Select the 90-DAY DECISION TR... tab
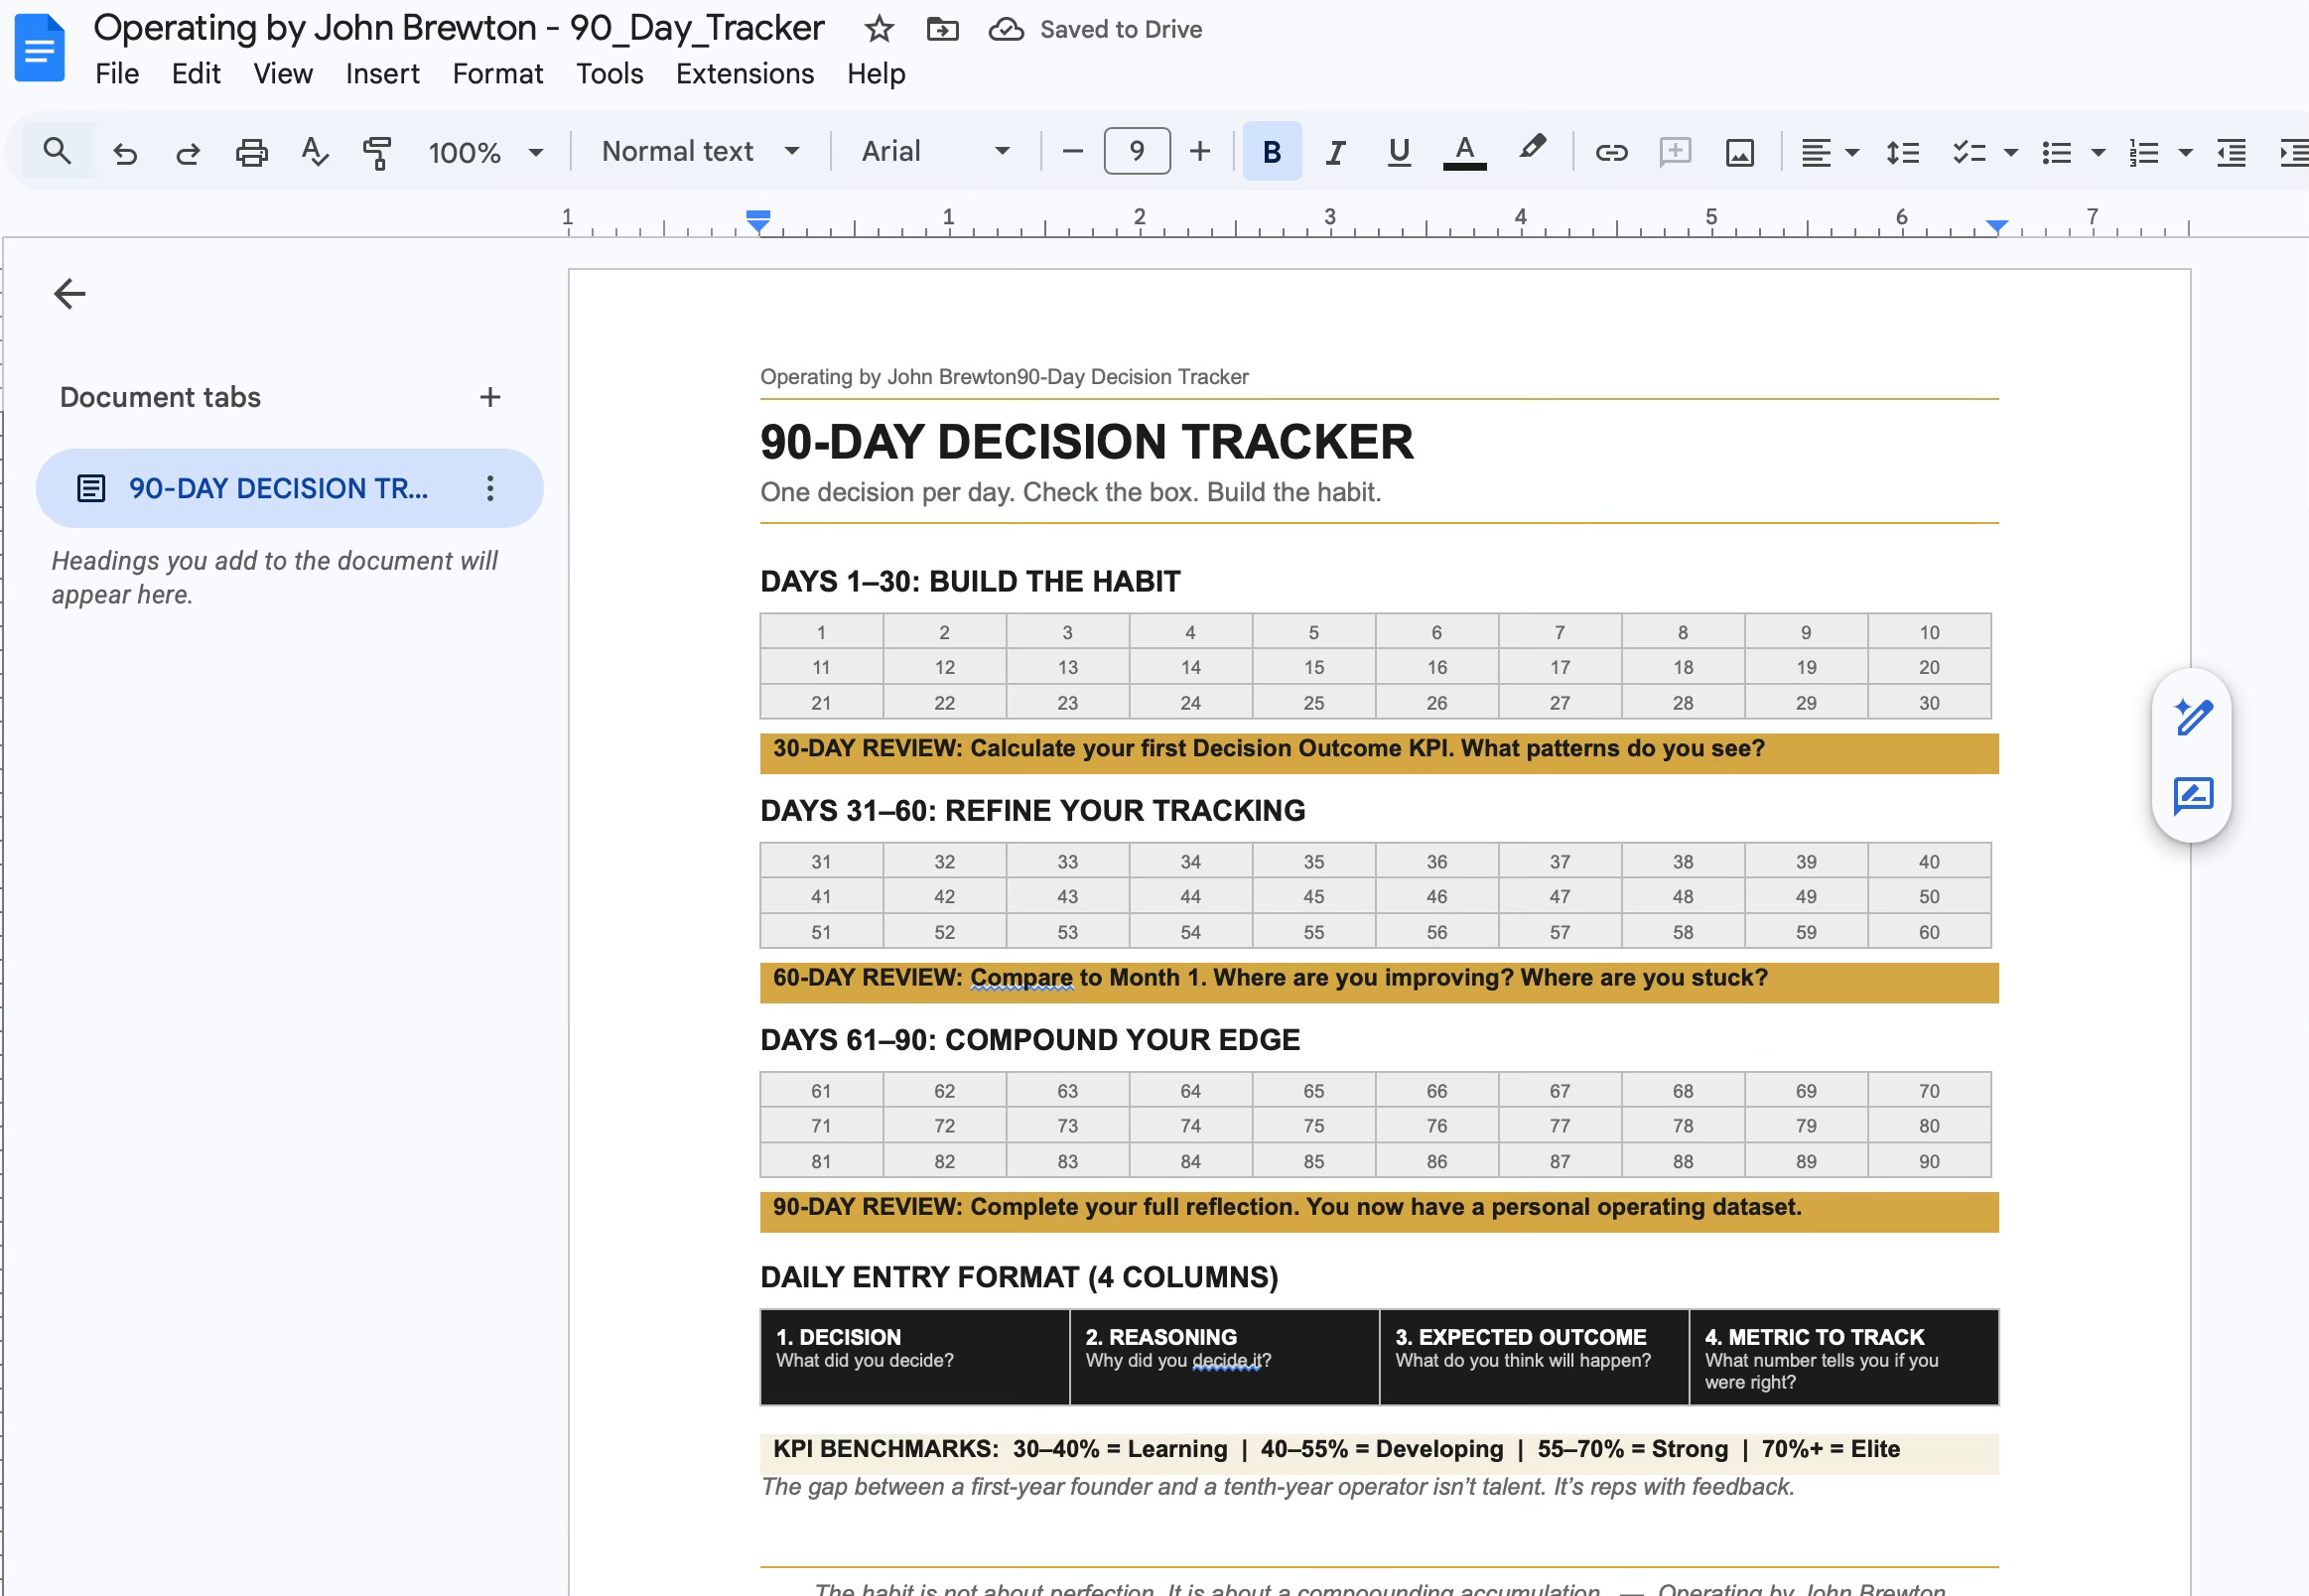Screen dimensions: 2309x1596 coord(277,488)
